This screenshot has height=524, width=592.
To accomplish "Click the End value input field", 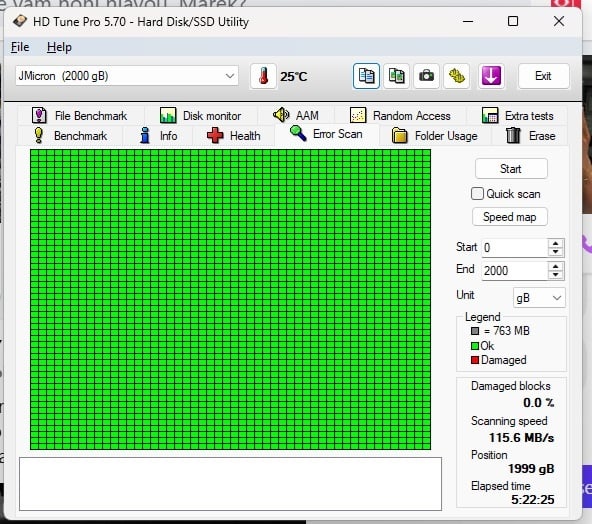I will [x=515, y=271].
